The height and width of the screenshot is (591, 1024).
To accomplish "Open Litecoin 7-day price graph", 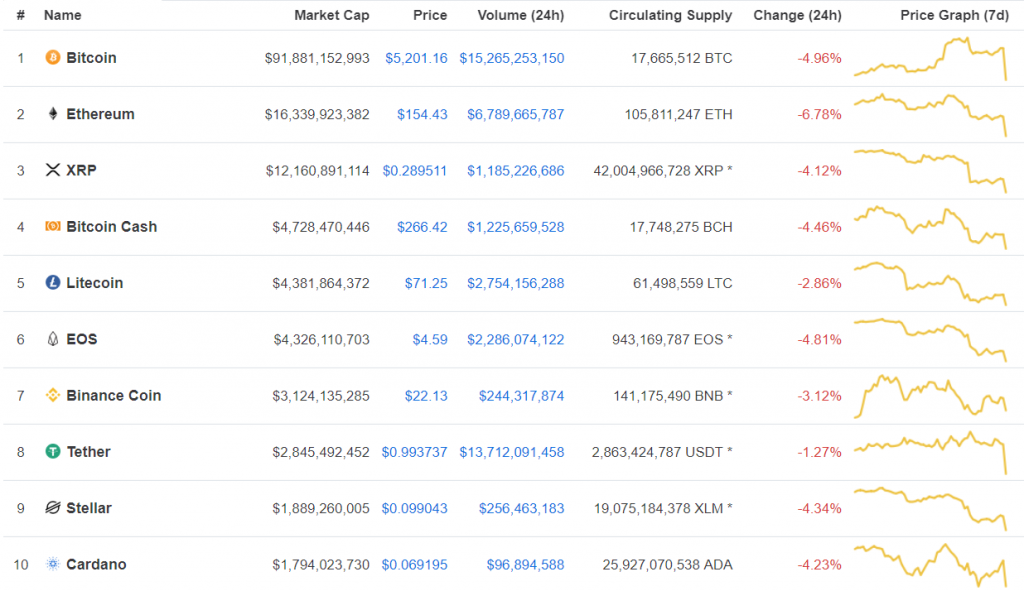I will (931, 283).
